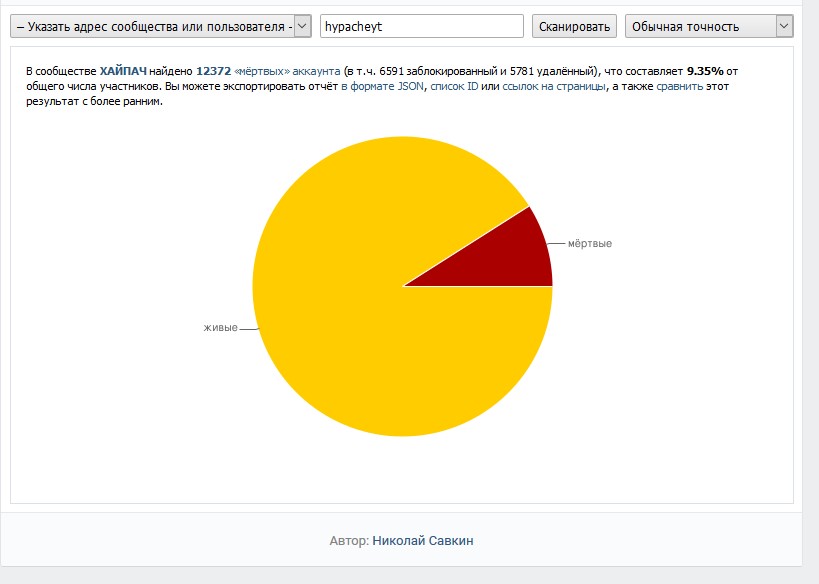The image size is (819, 584).
Task: Click the сравнить results link
Action: click(x=680, y=86)
